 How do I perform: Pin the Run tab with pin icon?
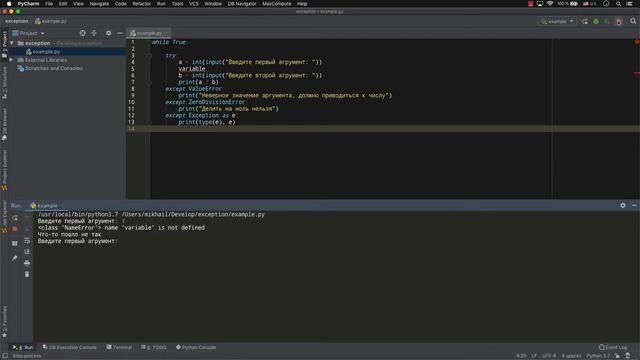(15, 258)
